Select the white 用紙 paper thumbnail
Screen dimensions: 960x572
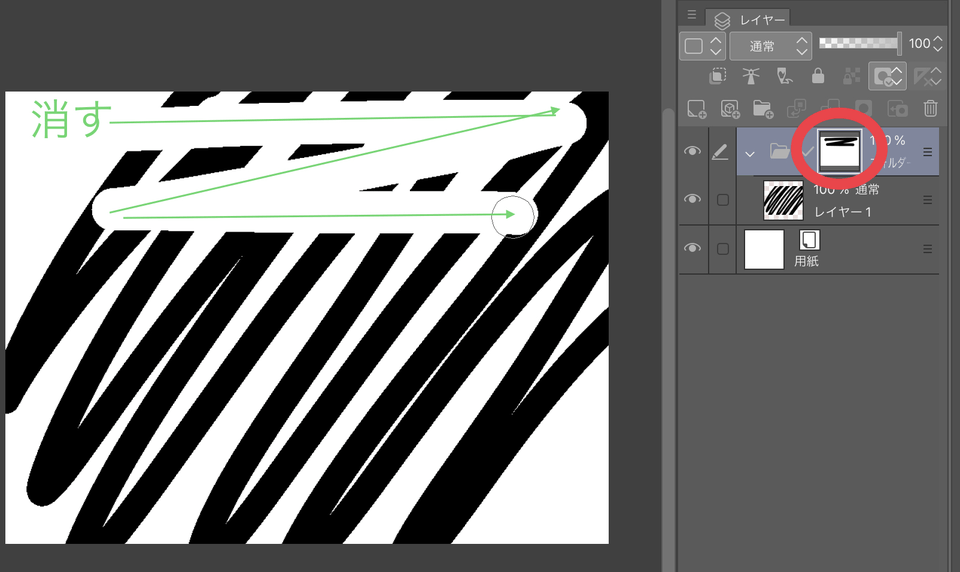[x=764, y=249]
